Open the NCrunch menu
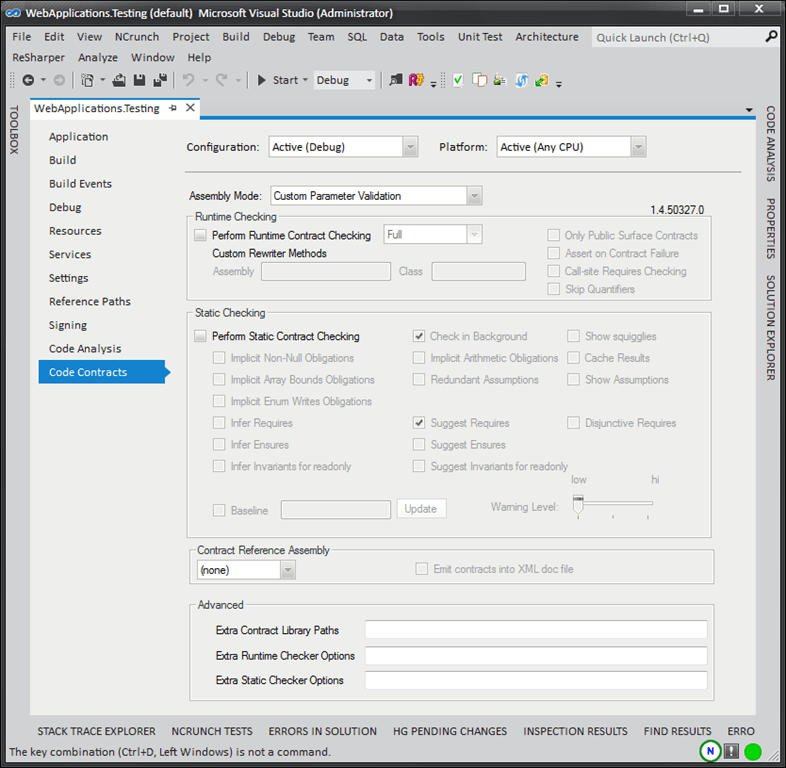The image size is (786, 768). [136, 37]
